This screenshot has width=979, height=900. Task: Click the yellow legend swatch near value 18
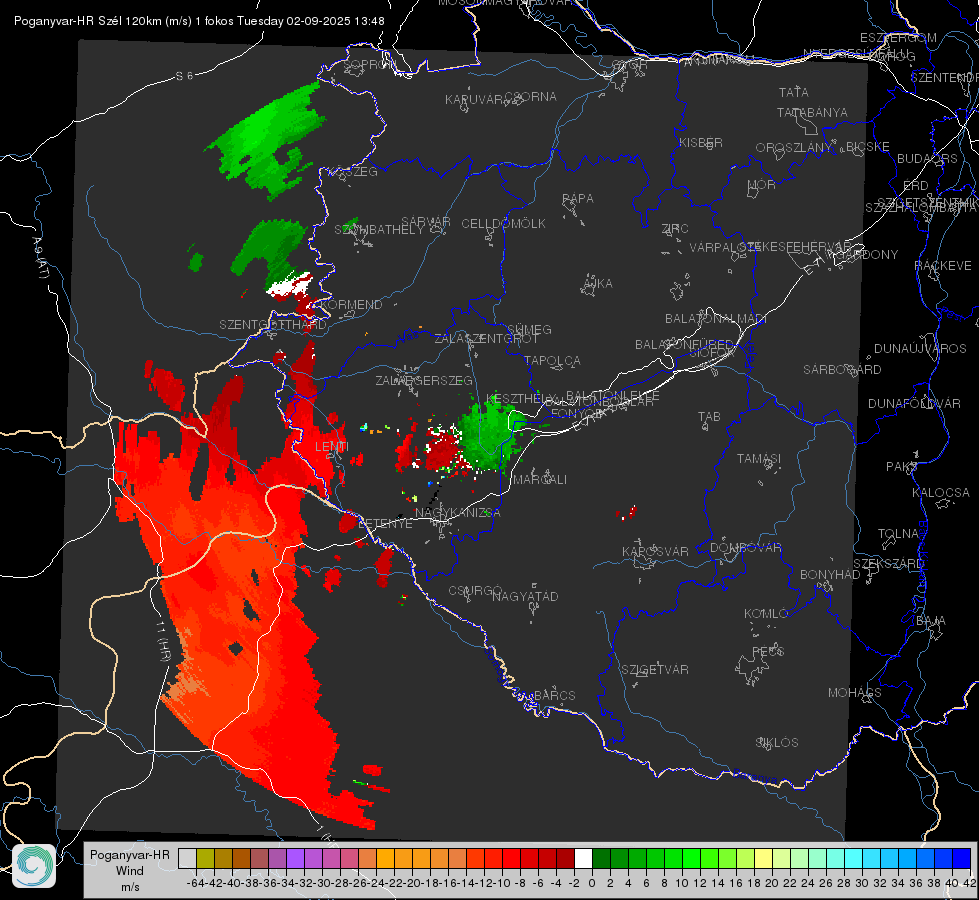point(763,859)
